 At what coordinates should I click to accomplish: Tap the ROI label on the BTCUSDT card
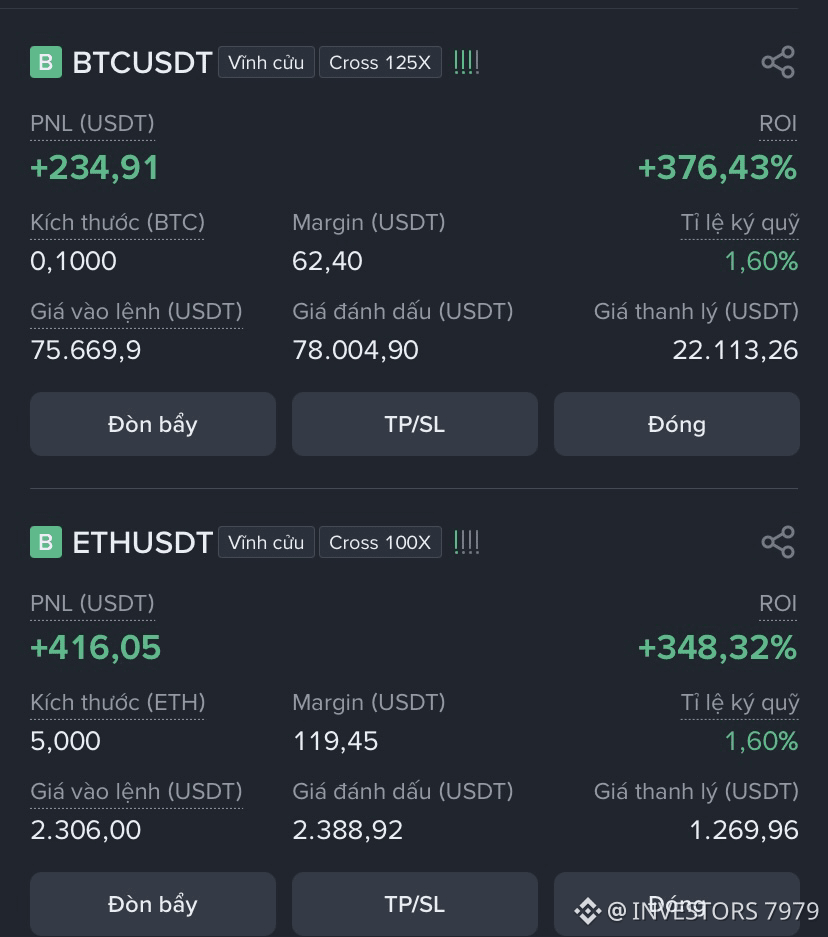[x=778, y=124]
